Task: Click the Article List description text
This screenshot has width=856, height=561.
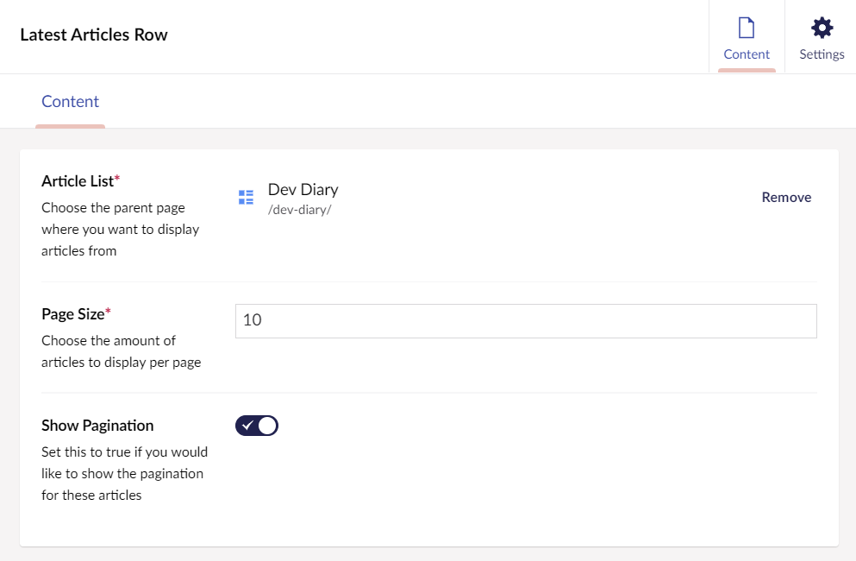Action: (x=120, y=229)
